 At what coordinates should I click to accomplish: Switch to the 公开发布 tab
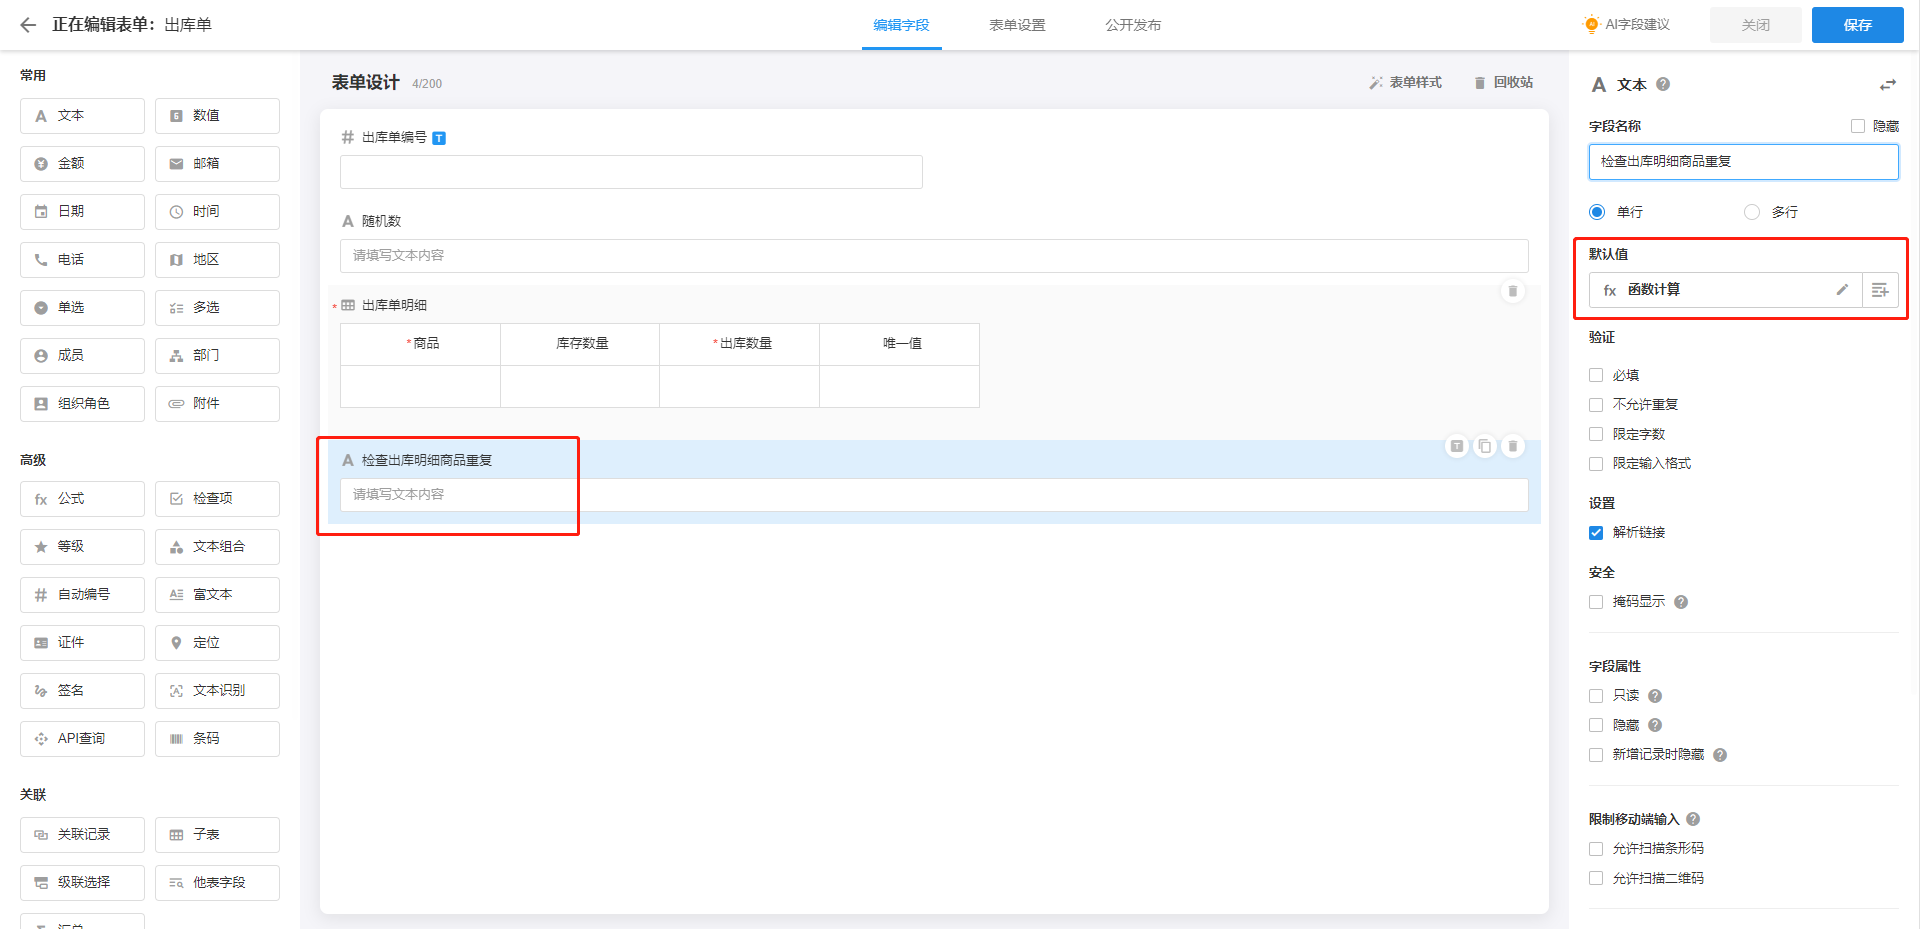1133,25
